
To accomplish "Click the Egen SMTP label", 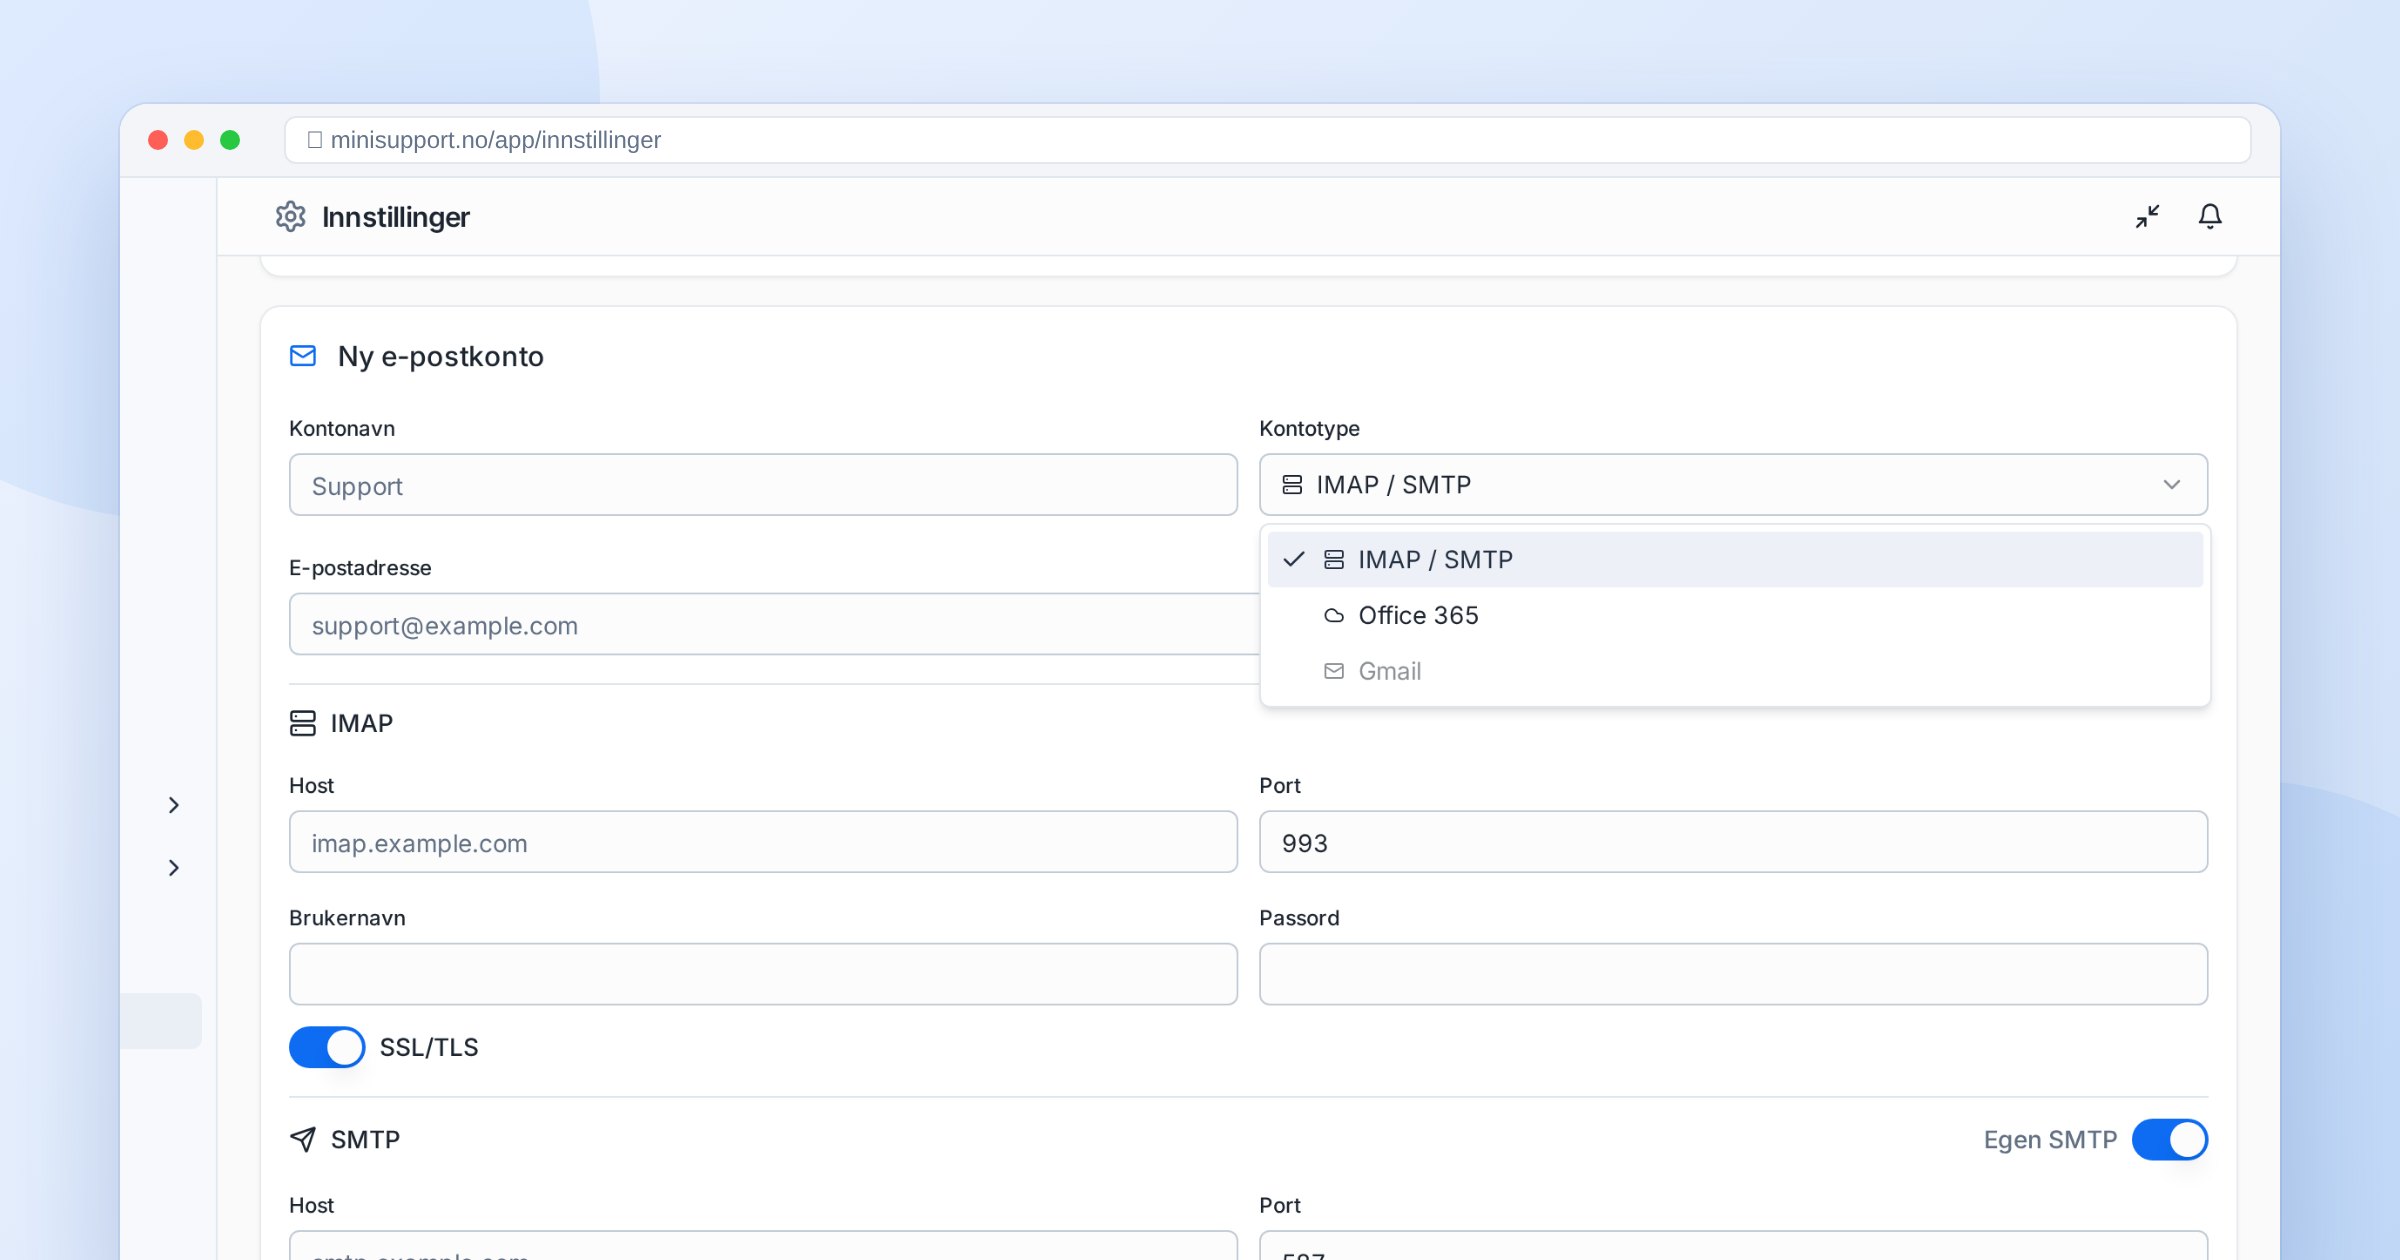I will tap(2050, 1139).
